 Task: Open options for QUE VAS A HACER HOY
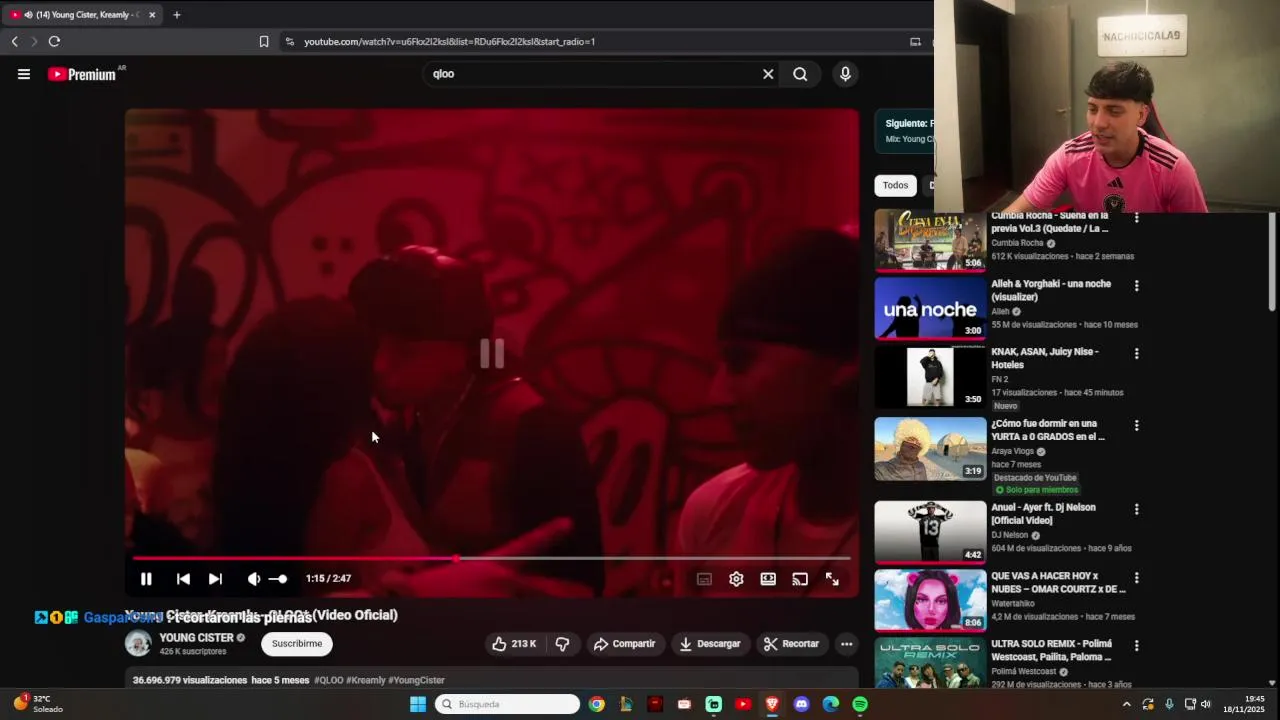click(x=1136, y=578)
